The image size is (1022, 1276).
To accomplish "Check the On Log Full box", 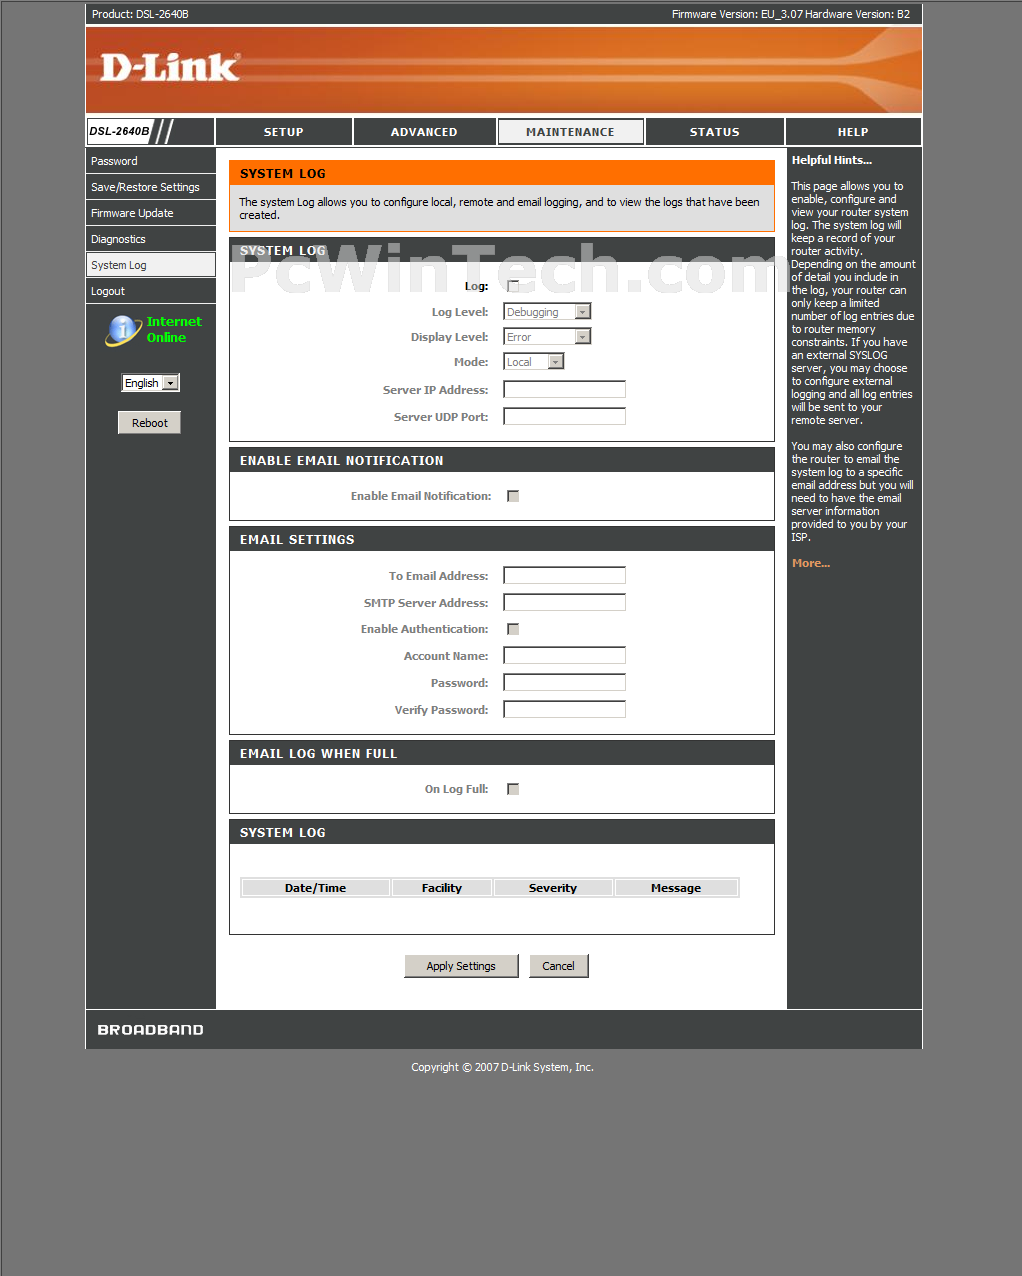I will (x=513, y=789).
